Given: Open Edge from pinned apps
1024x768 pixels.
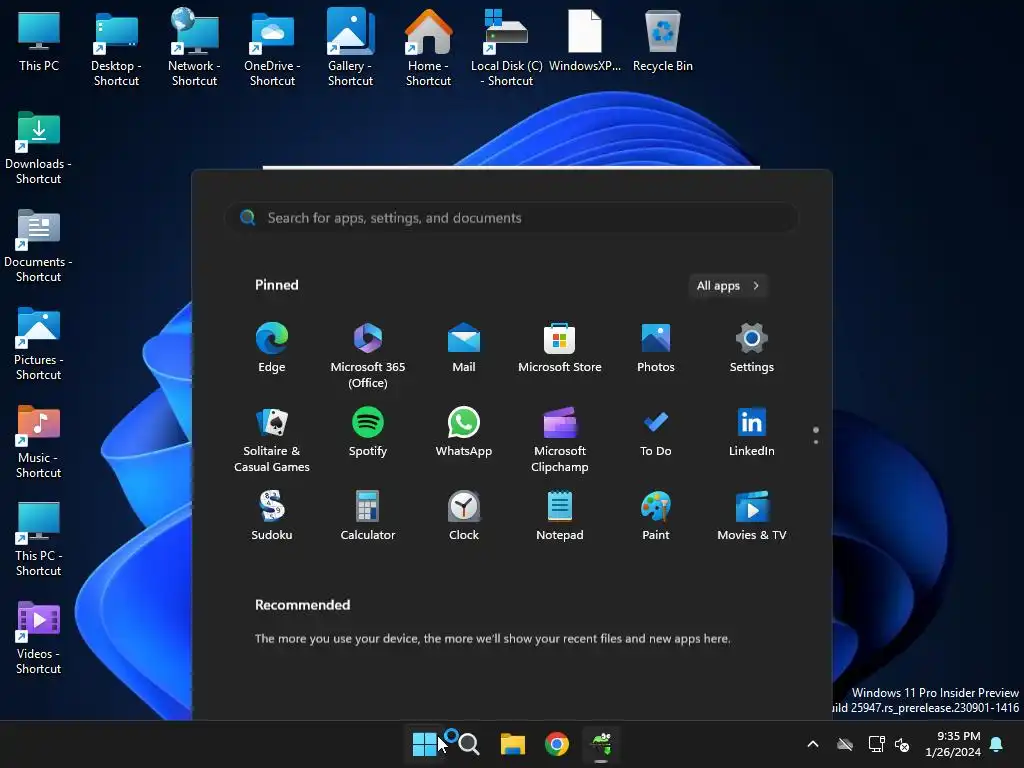Looking at the screenshot, I should click(272, 347).
